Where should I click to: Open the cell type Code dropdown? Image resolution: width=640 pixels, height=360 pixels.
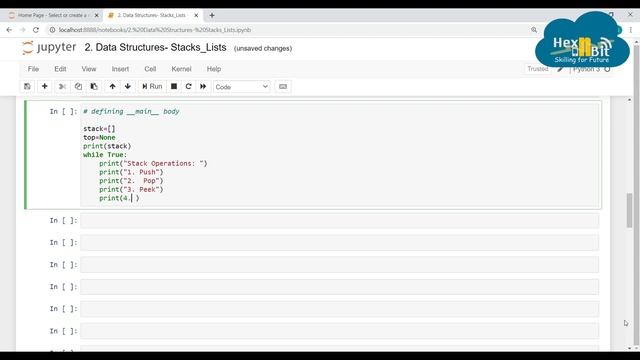(x=242, y=87)
